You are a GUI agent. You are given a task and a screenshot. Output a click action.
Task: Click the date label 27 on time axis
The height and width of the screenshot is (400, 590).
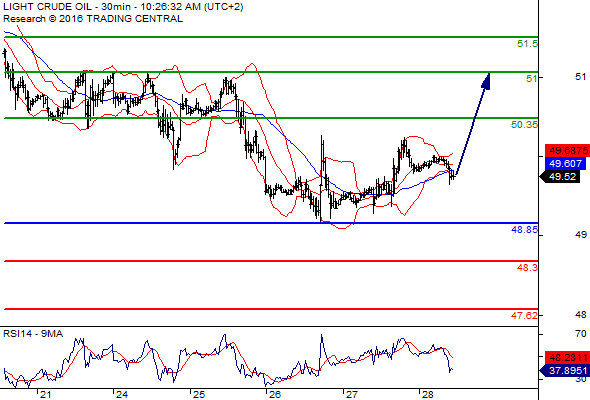[351, 394]
